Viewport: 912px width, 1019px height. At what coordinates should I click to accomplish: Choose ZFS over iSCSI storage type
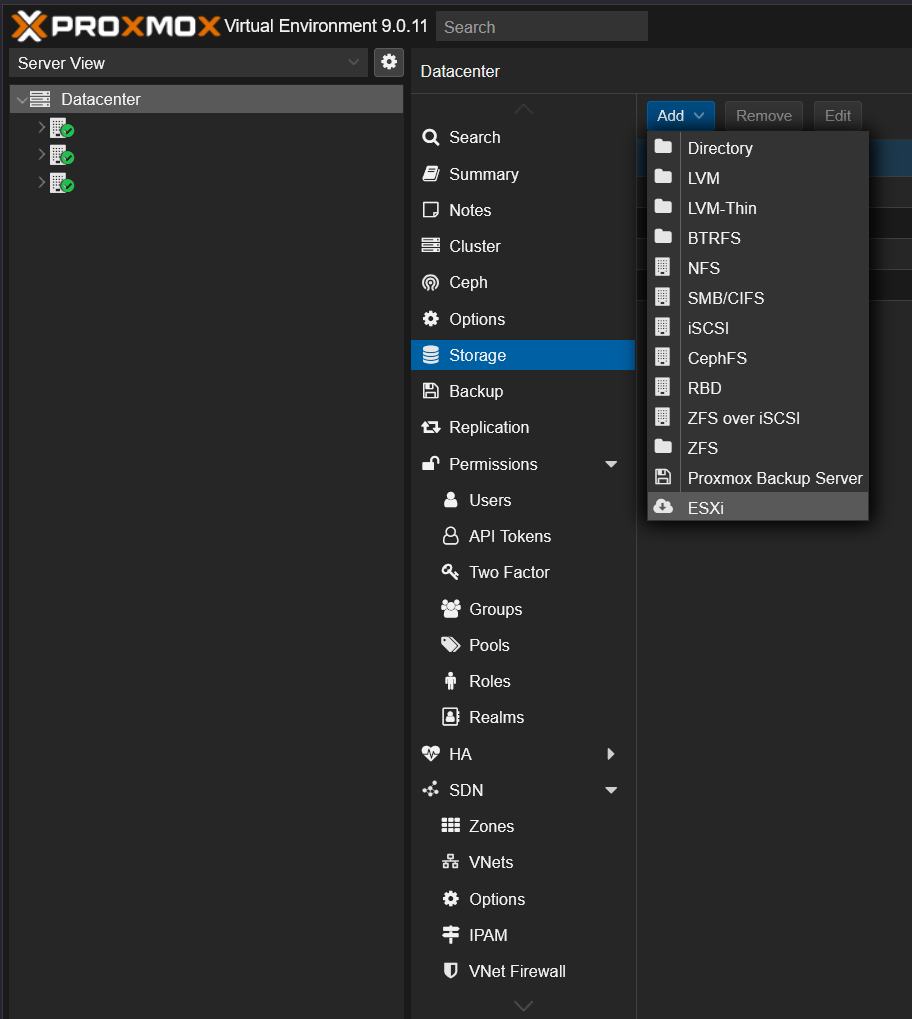(x=743, y=418)
